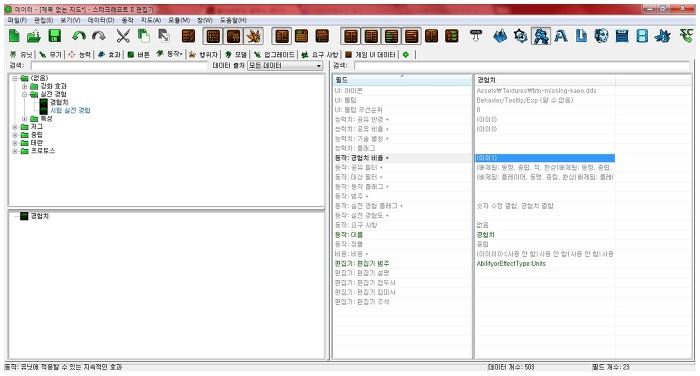Toggle the brown tree view button
Viewport: 700px width, 376px height.
[x=233, y=36]
